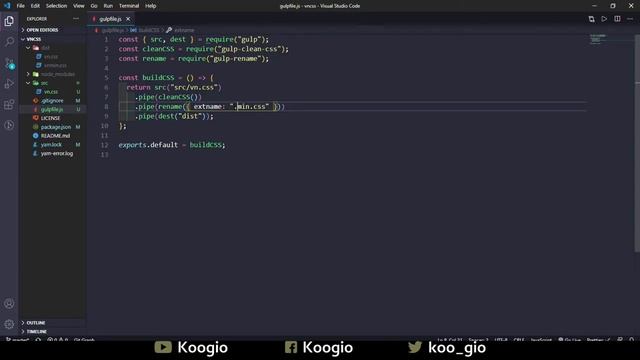The height and width of the screenshot is (360, 640).
Task: Click the LICENSE file icon
Action: 36,118
